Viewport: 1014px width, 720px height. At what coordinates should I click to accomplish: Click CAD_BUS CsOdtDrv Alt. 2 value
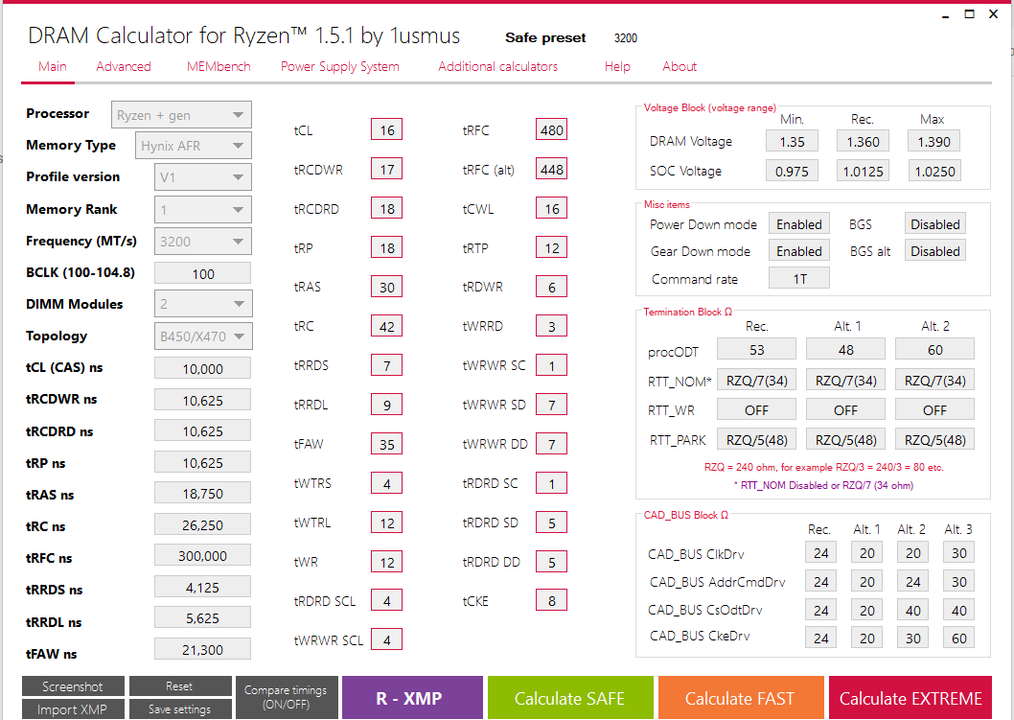pos(913,610)
